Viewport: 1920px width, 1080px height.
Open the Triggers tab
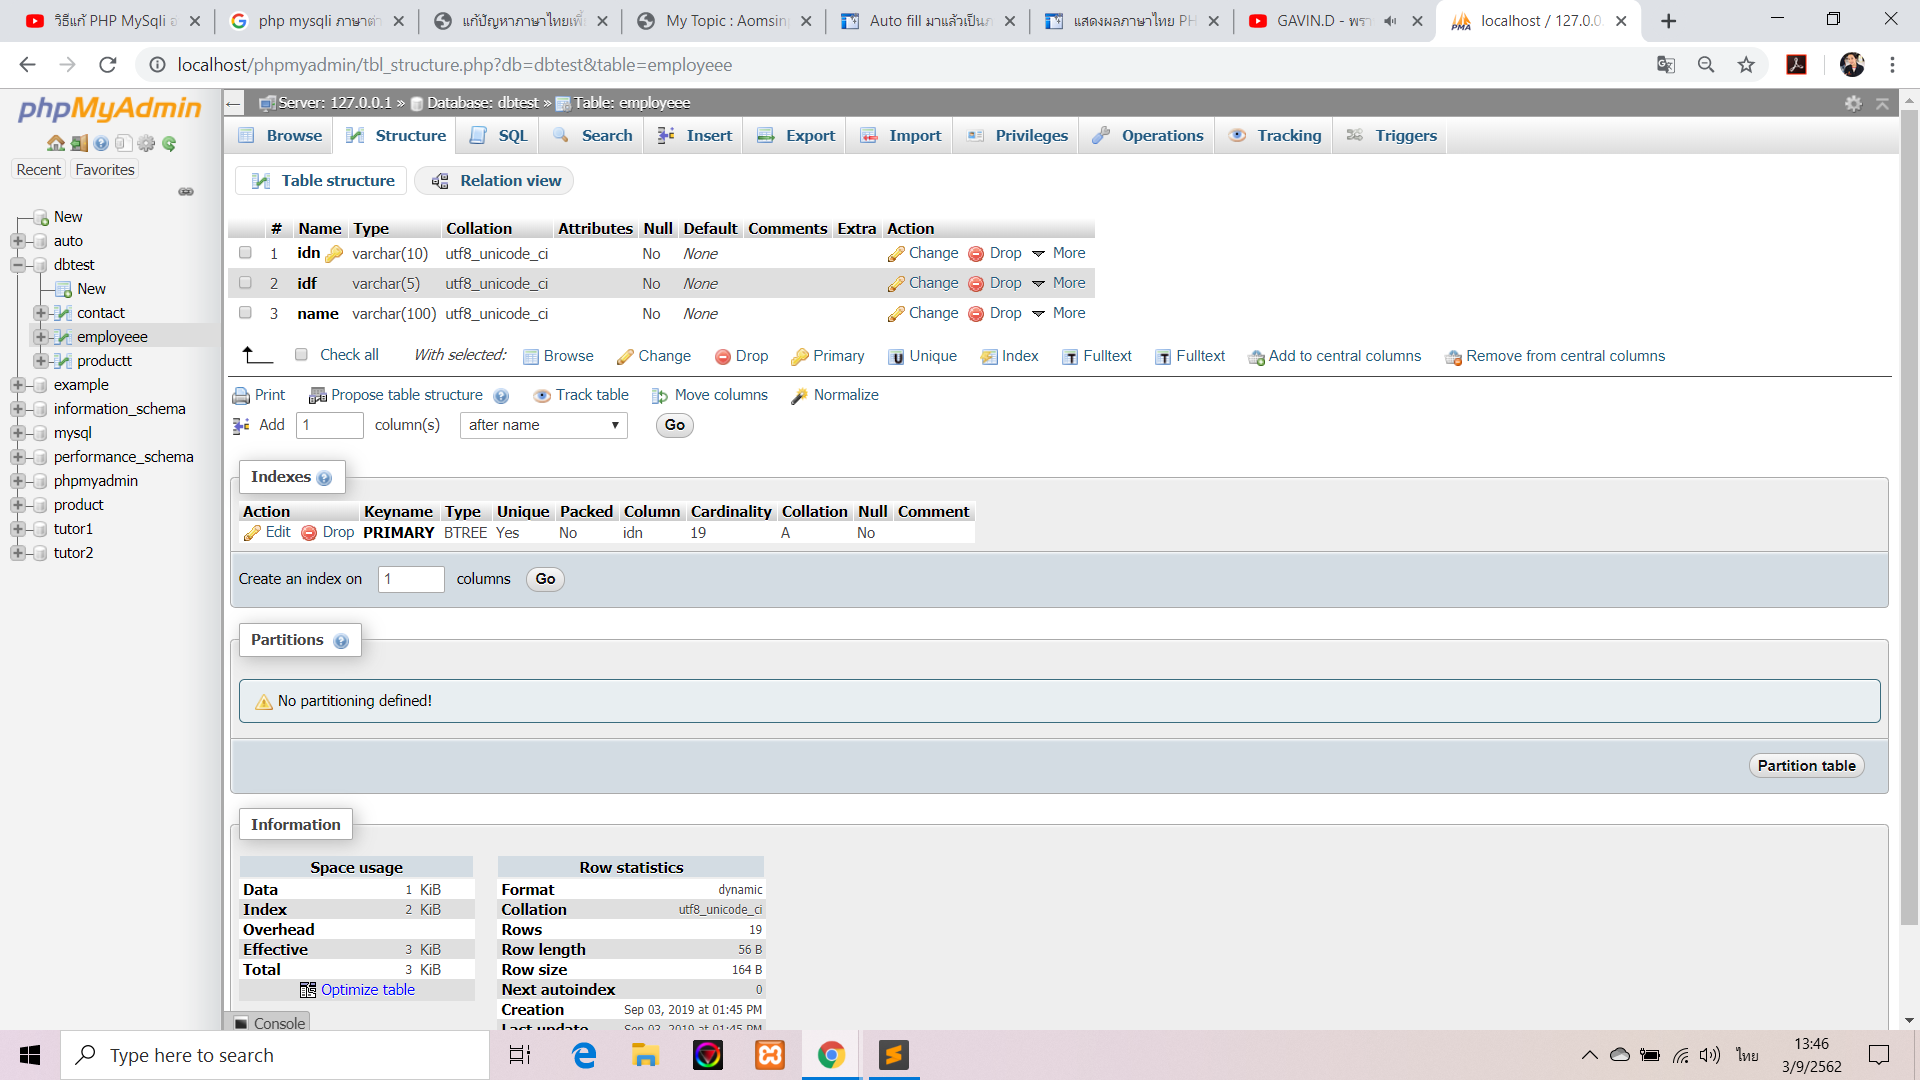click(x=1391, y=136)
